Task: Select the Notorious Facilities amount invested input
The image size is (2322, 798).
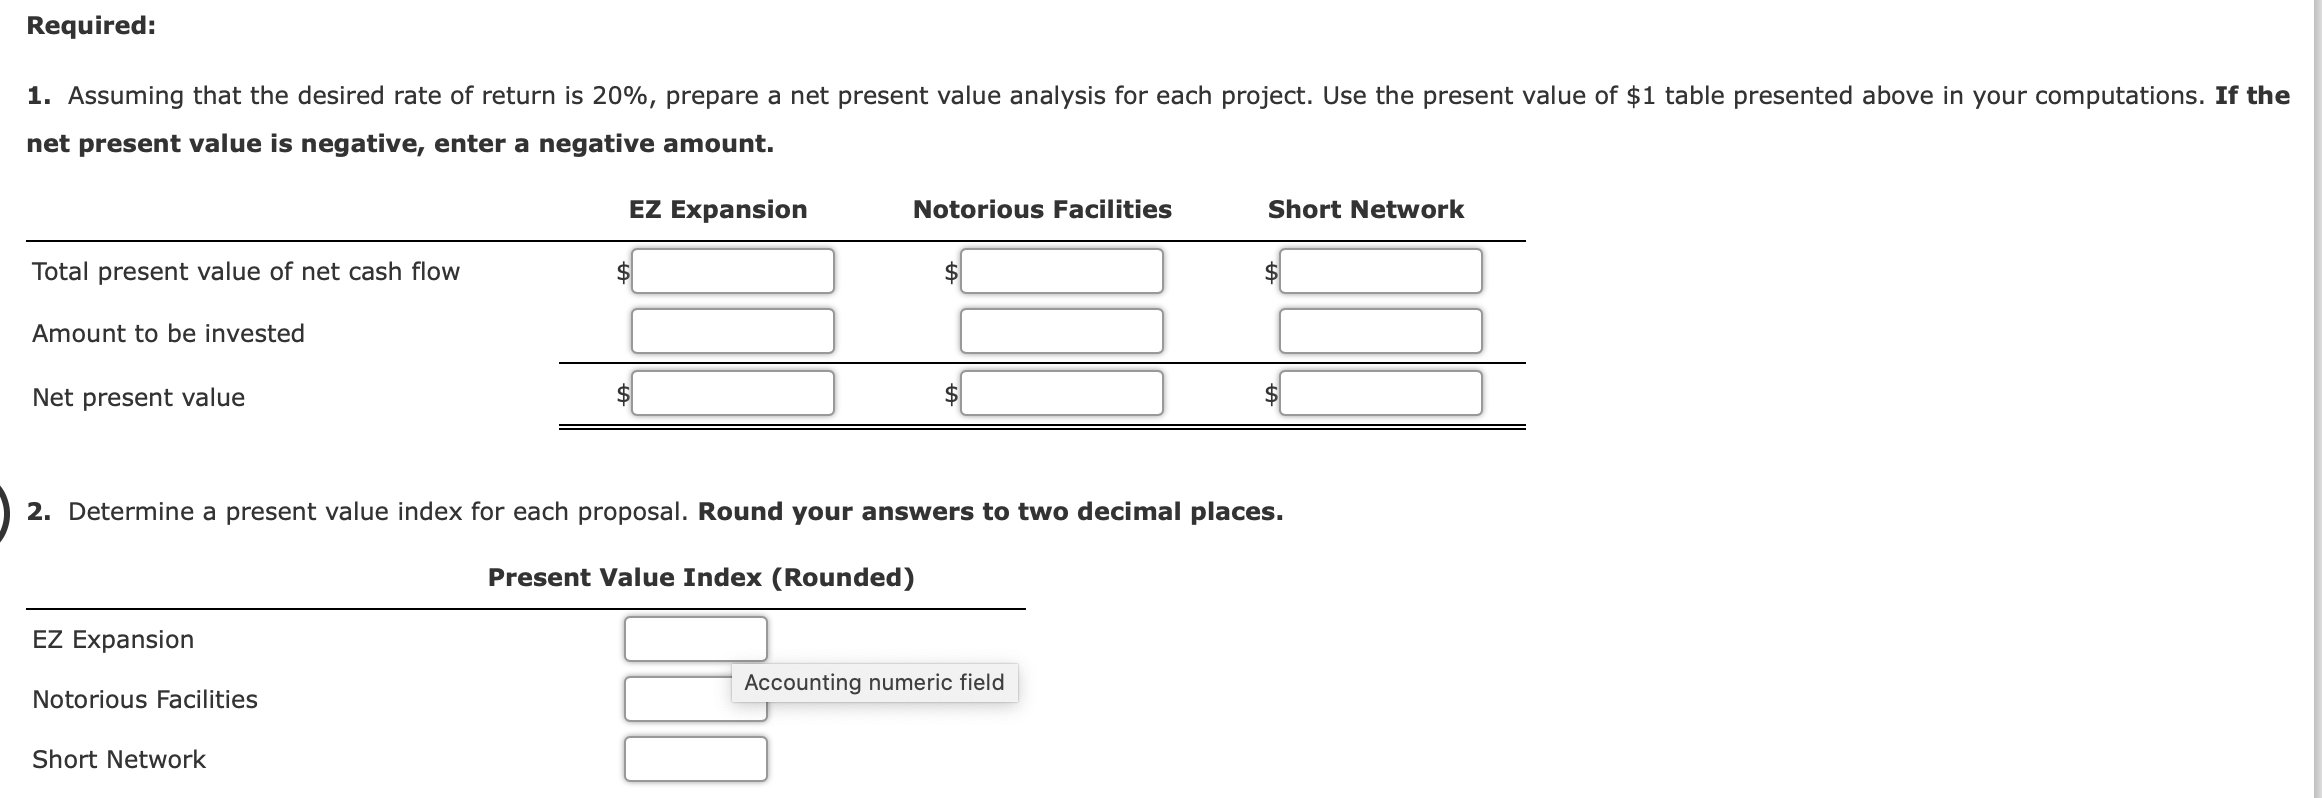Action: [1061, 333]
